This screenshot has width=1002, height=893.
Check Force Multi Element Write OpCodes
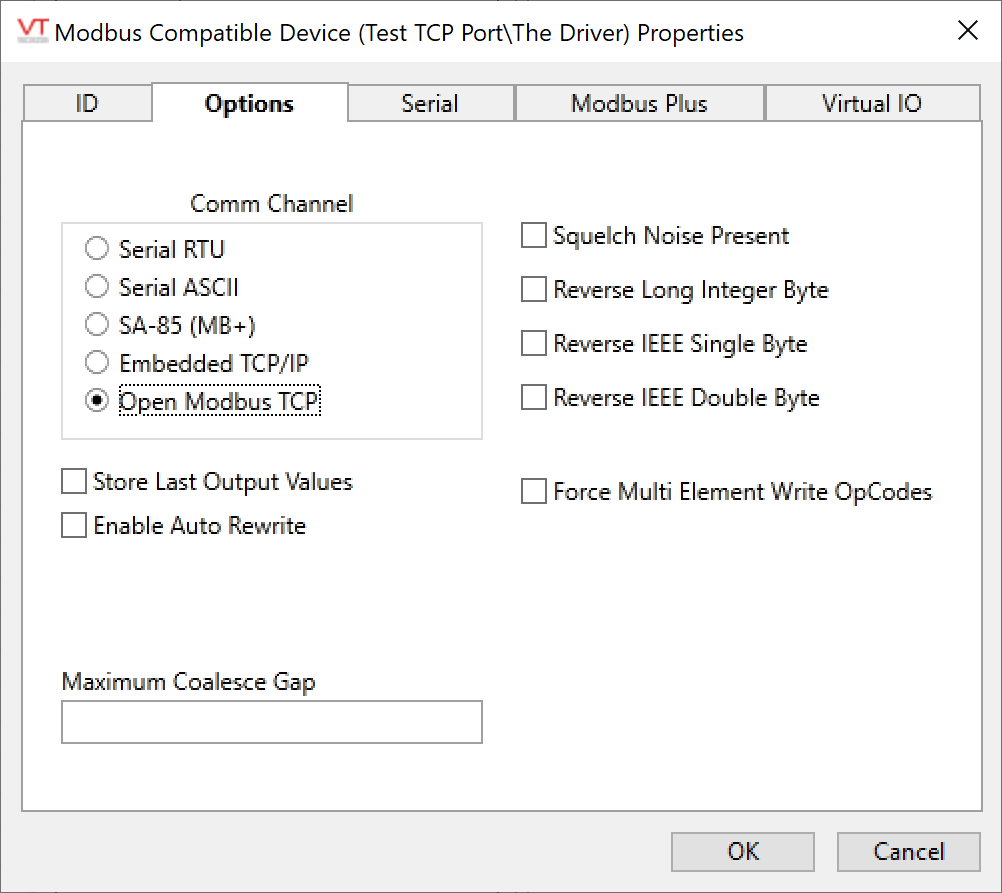click(x=534, y=492)
